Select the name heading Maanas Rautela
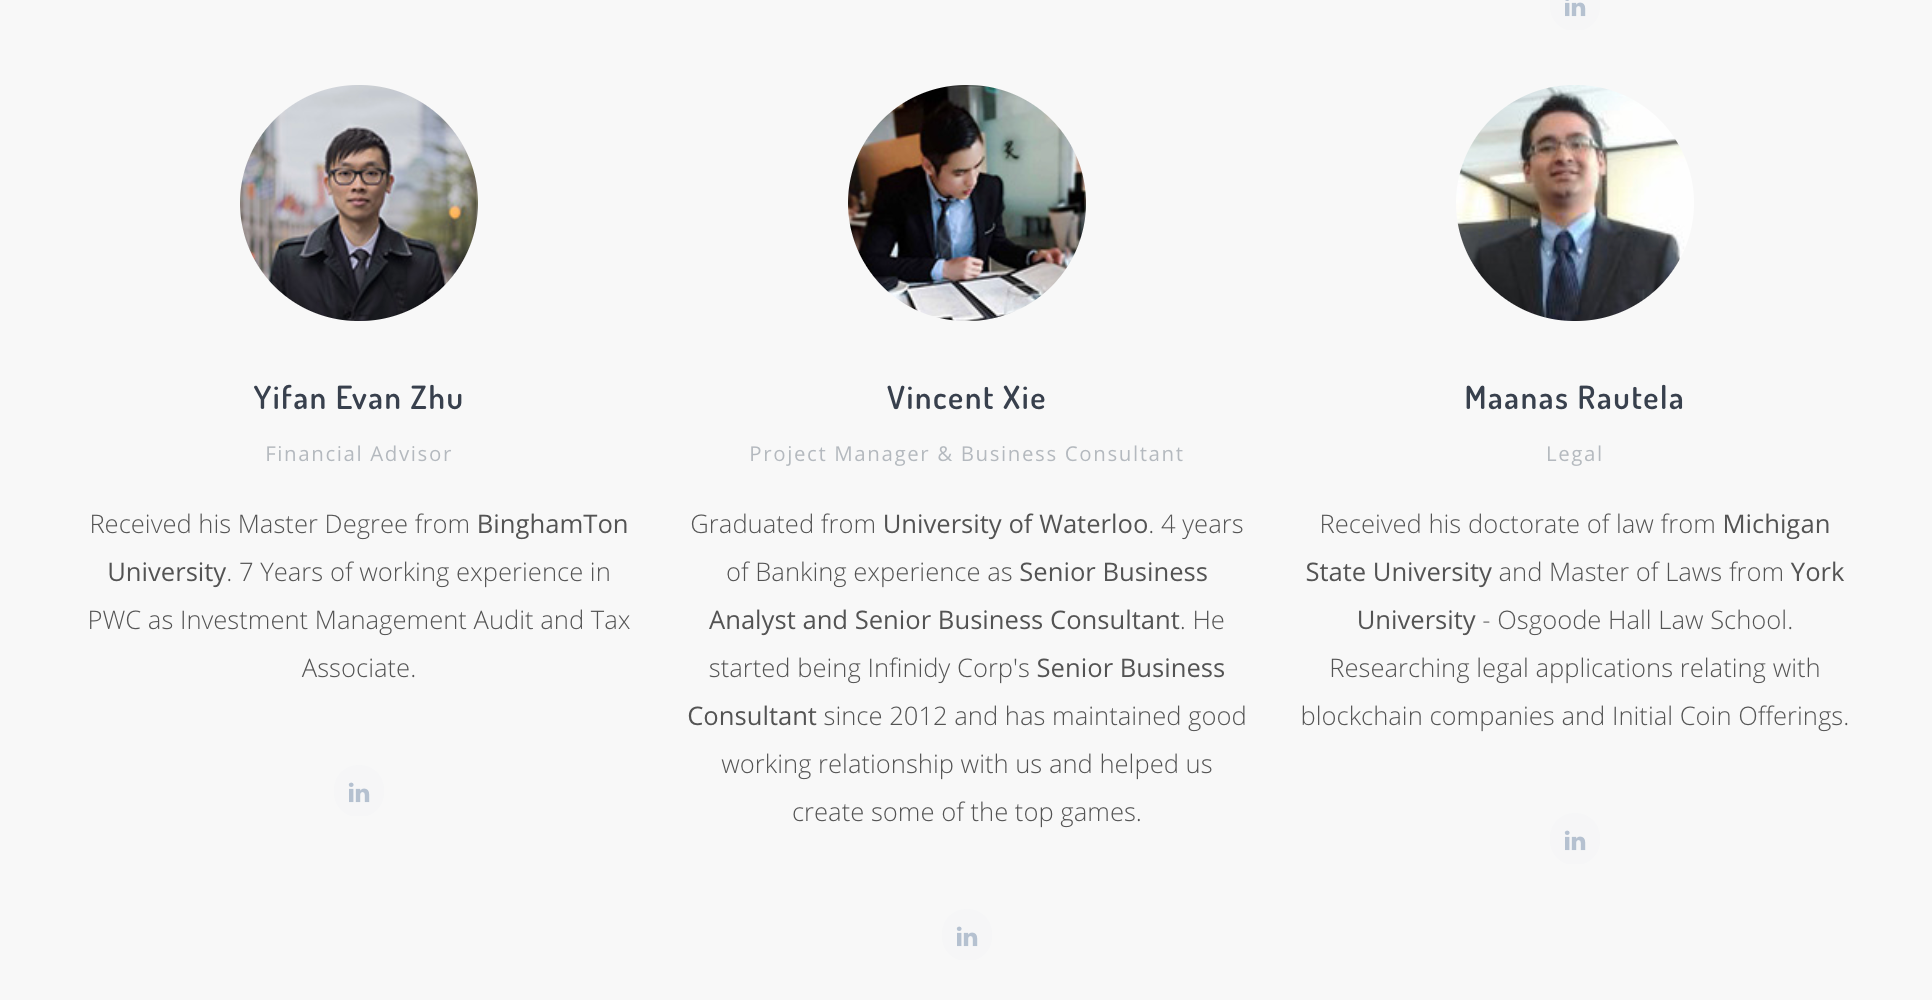The height and width of the screenshot is (1000, 1932). (x=1574, y=398)
